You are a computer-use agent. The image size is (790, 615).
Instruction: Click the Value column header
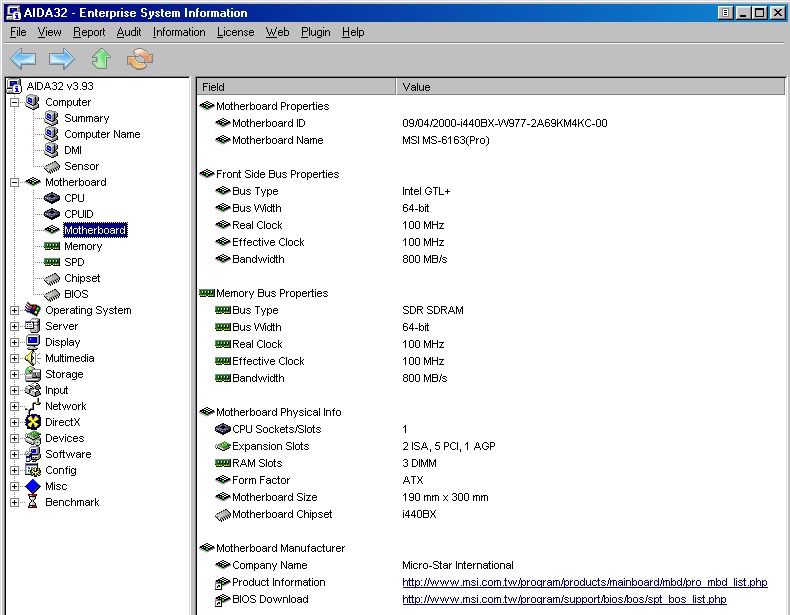point(416,87)
